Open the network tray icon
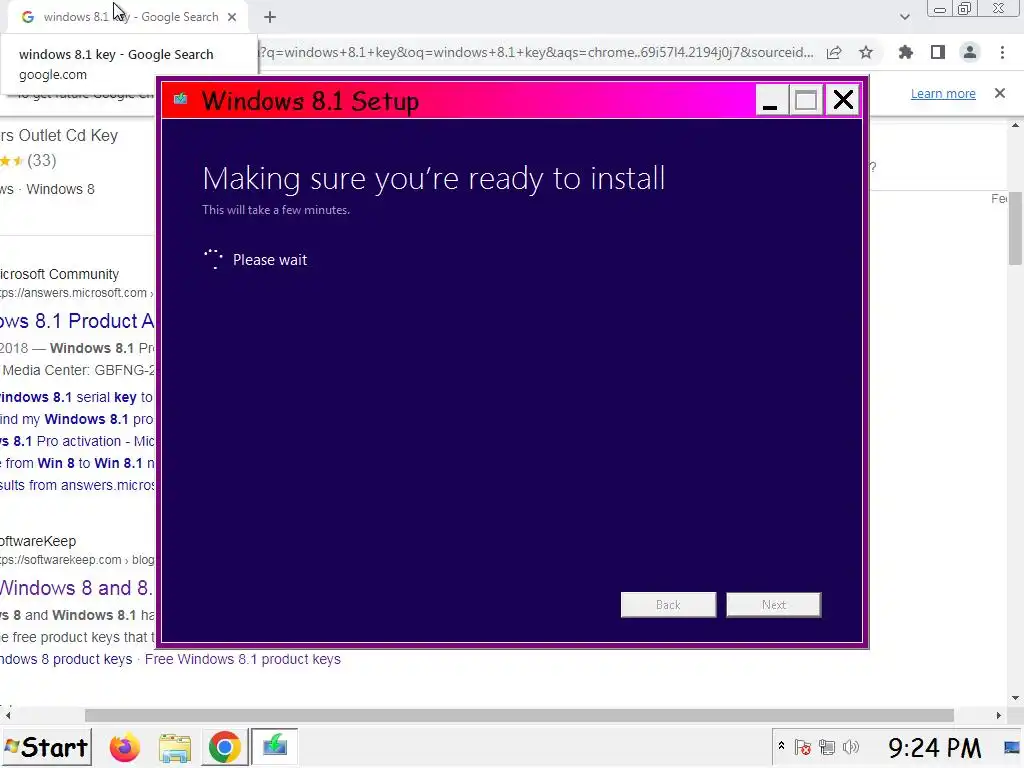 [827, 747]
